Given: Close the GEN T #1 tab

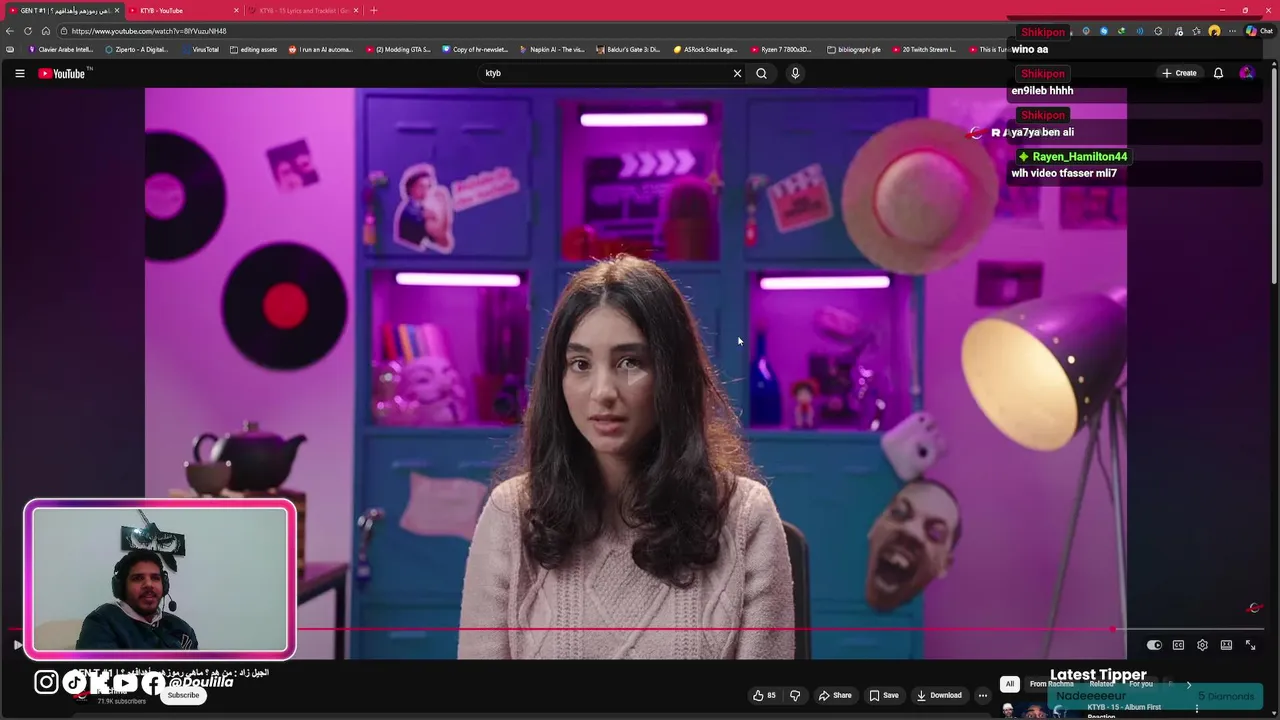Looking at the screenshot, I should point(117,10).
